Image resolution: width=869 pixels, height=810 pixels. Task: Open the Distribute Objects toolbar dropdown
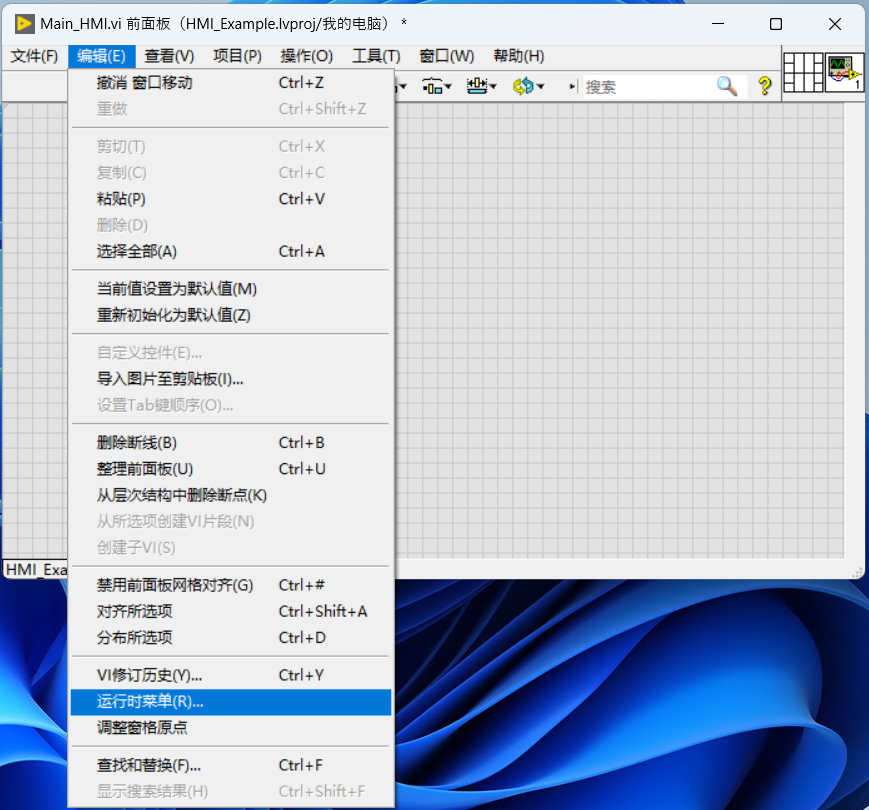pyautogui.click(x=437, y=86)
